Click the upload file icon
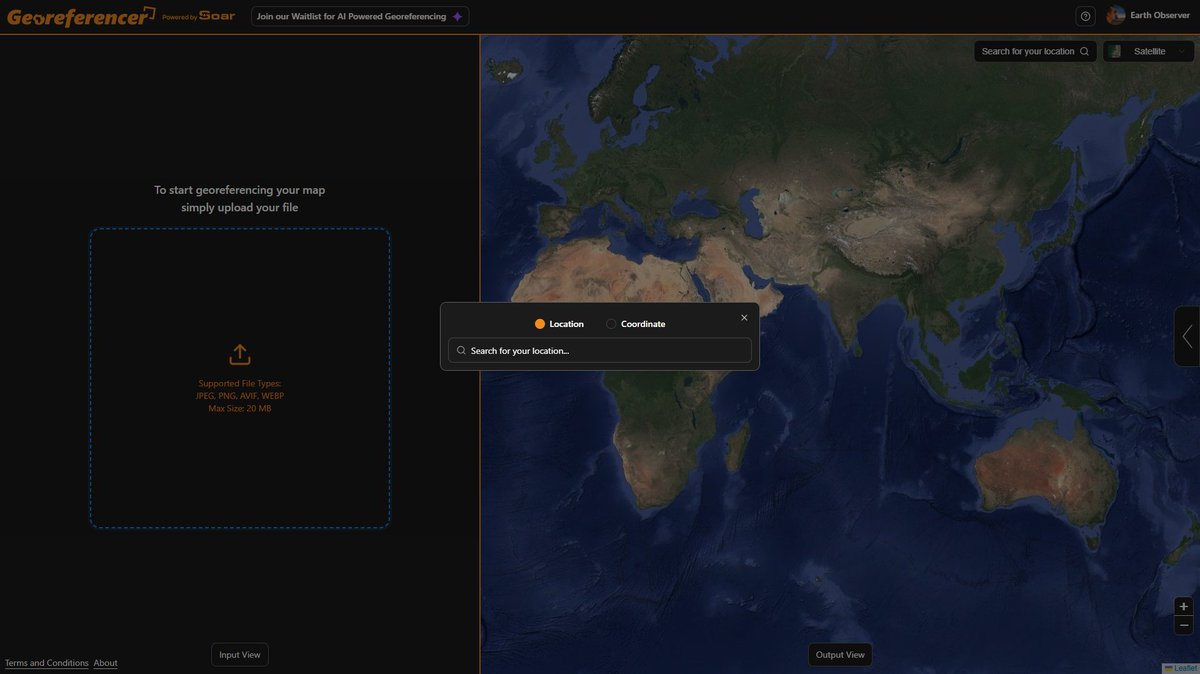 tap(239, 354)
